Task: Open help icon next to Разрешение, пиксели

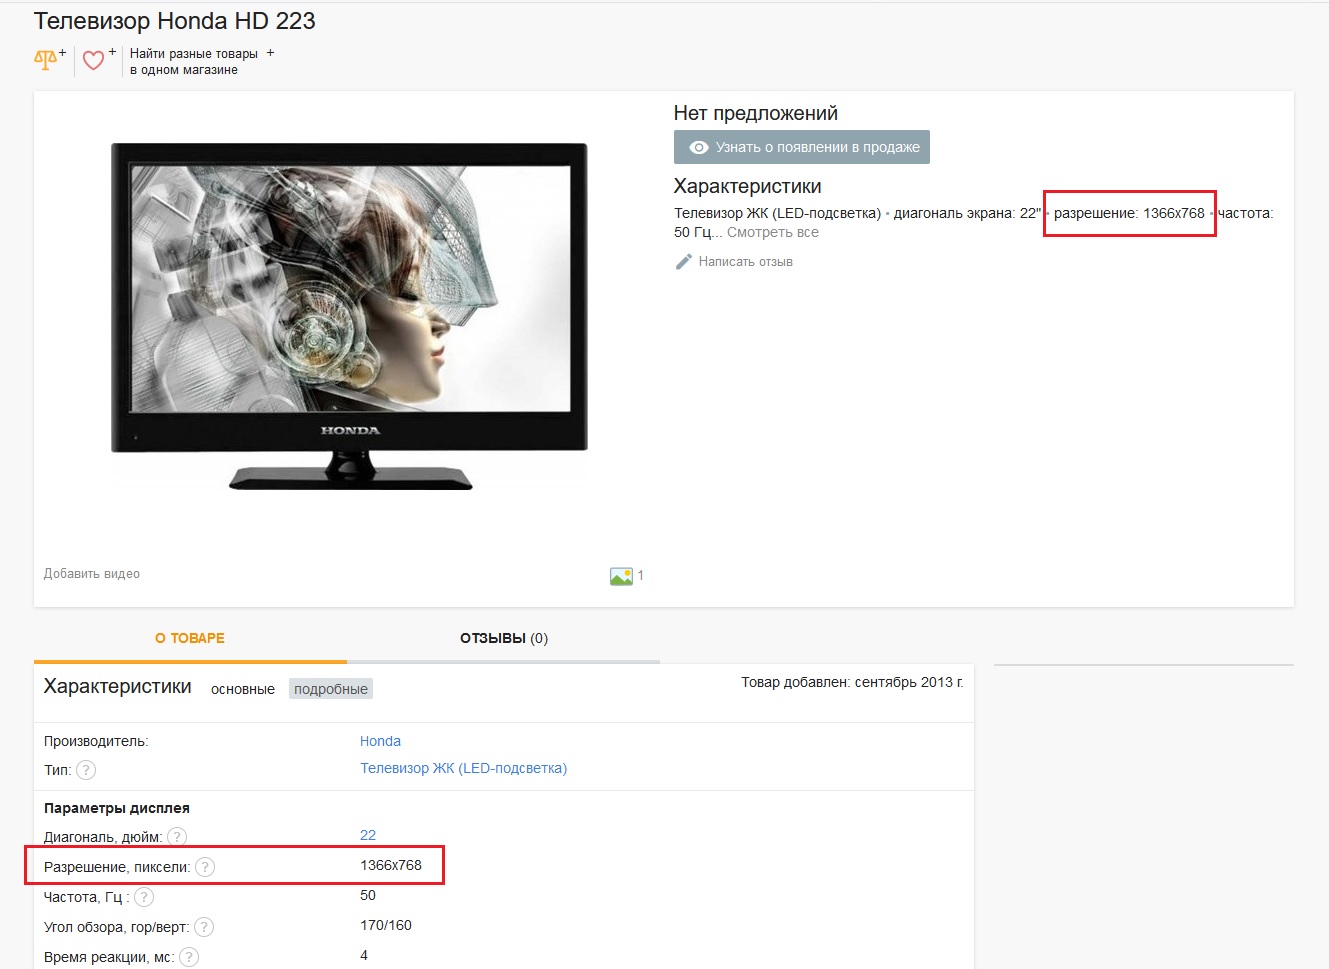Action: 204,867
